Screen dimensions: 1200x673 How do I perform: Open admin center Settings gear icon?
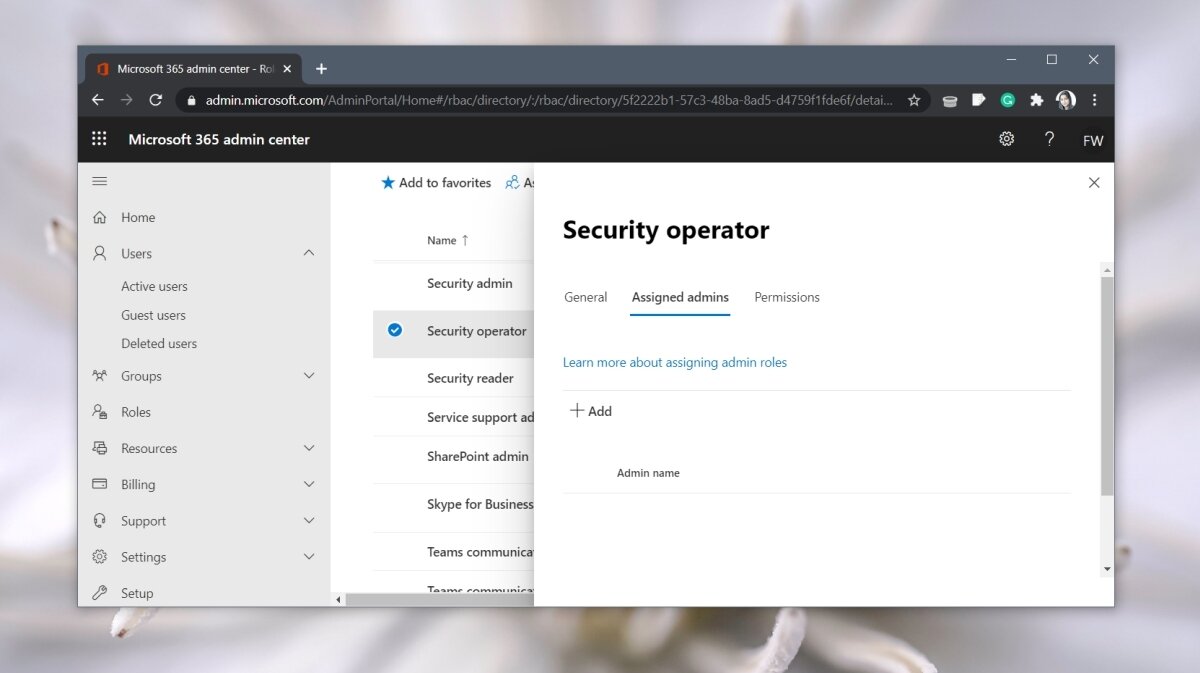tap(1006, 138)
